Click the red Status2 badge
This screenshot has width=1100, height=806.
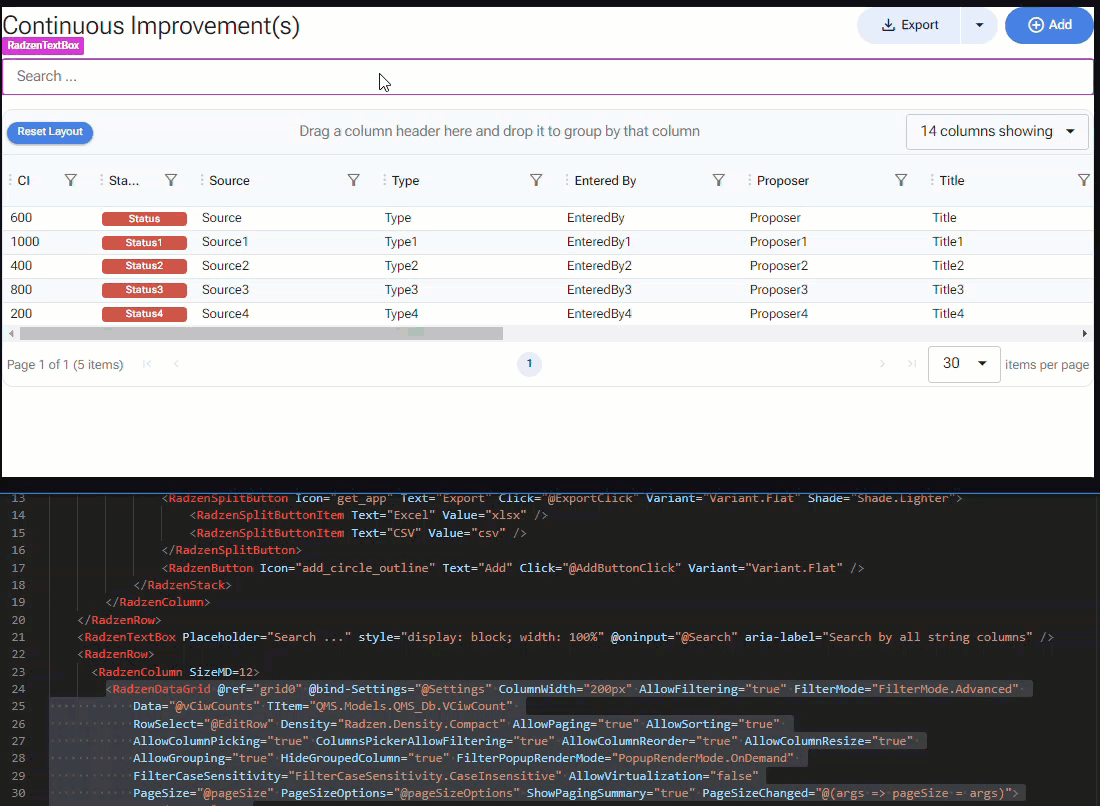pyautogui.click(x=145, y=267)
